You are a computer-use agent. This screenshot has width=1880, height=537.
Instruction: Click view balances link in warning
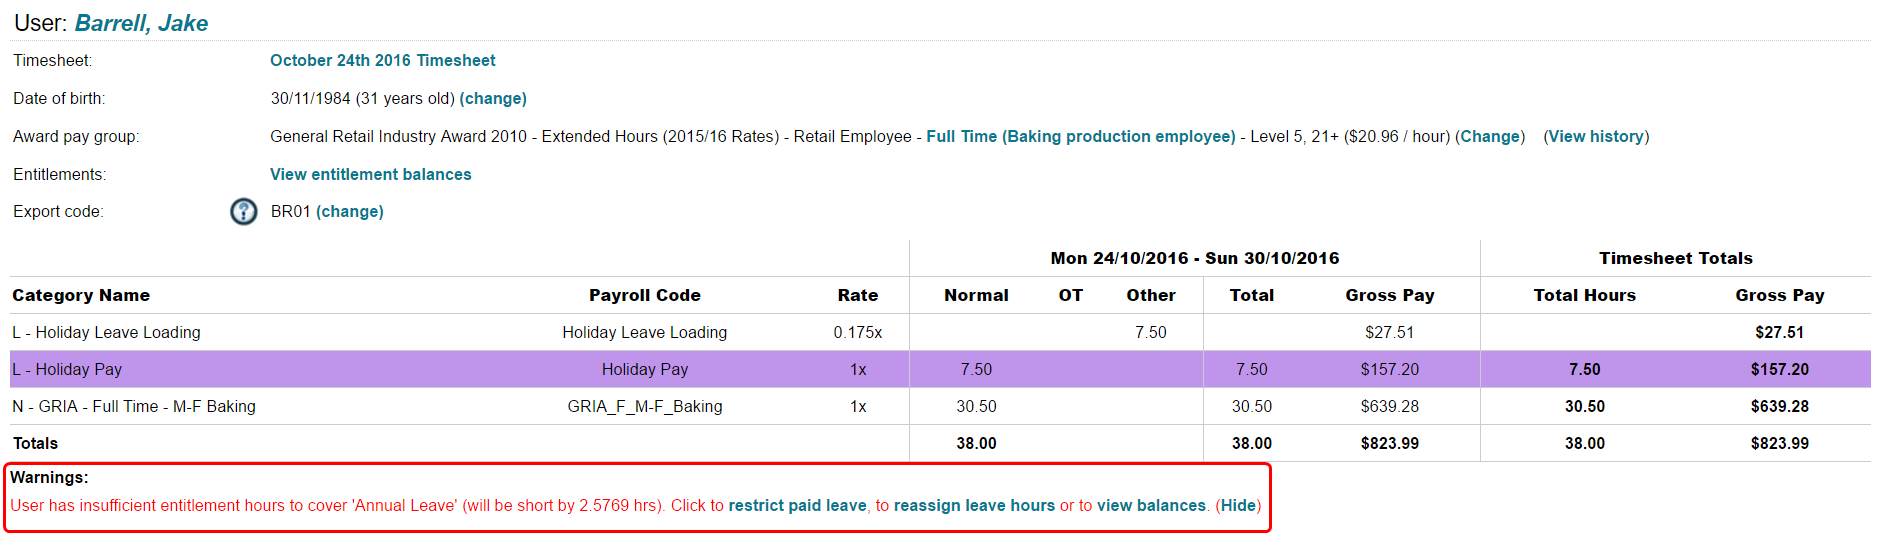1152,506
